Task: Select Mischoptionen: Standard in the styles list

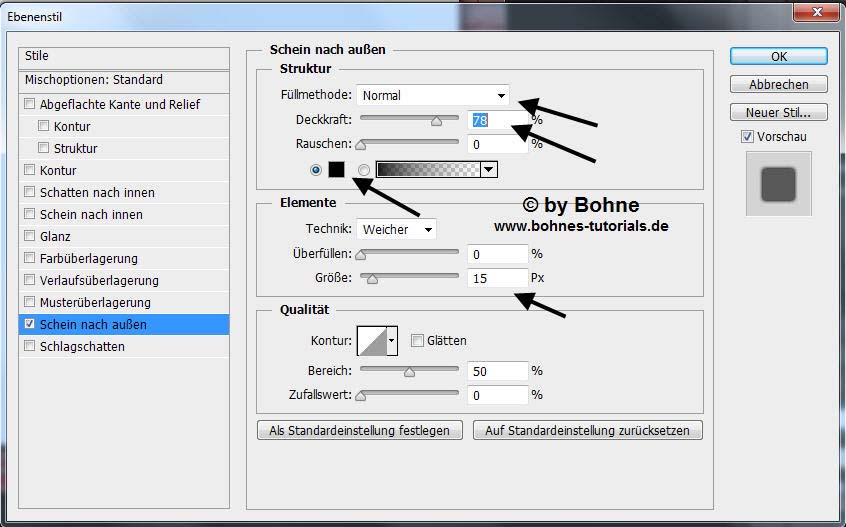Action: coord(95,80)
